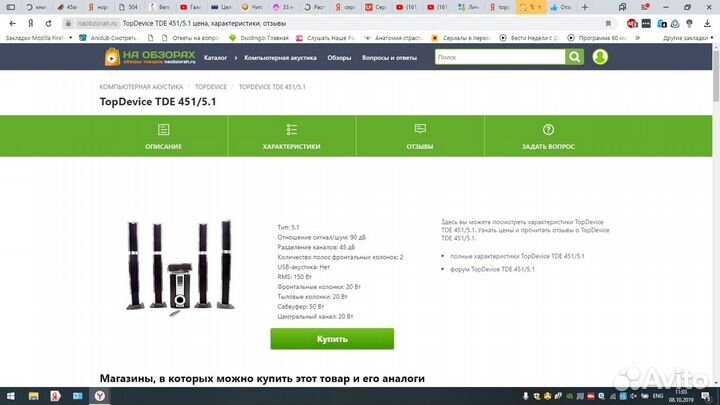Click the TopDevice TDE 451/5.1 page heading
The width and height of the screenshot is (720, 405).
click(x=158, y=101)
